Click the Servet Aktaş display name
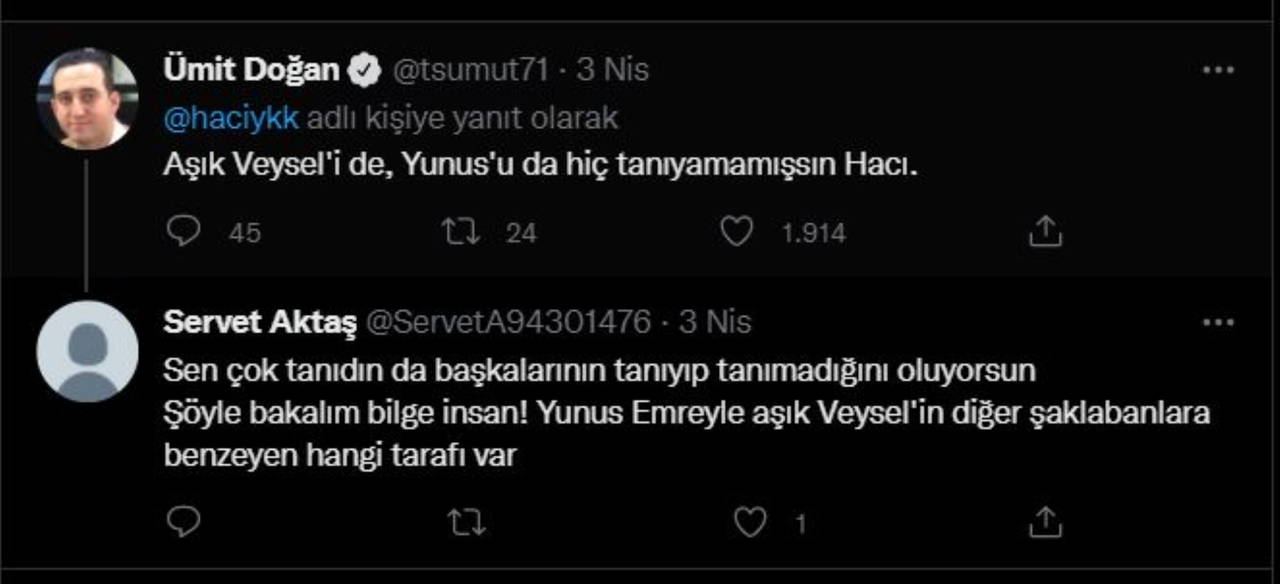 coord(259,322)
